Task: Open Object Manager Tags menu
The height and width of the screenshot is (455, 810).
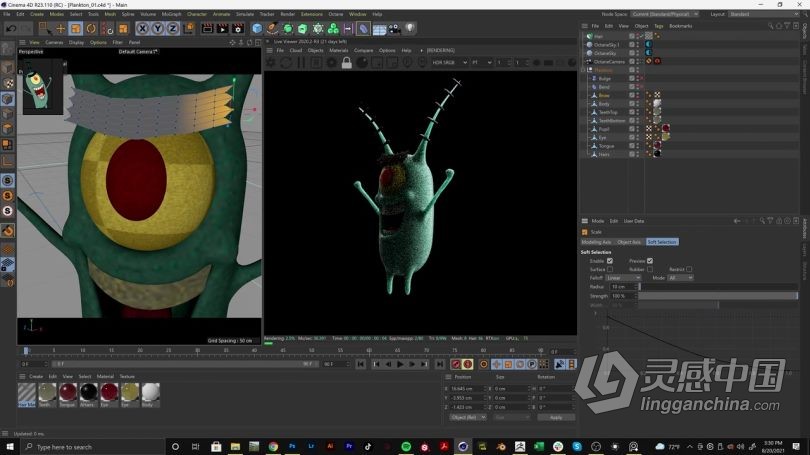Action: tap(659, 26)
